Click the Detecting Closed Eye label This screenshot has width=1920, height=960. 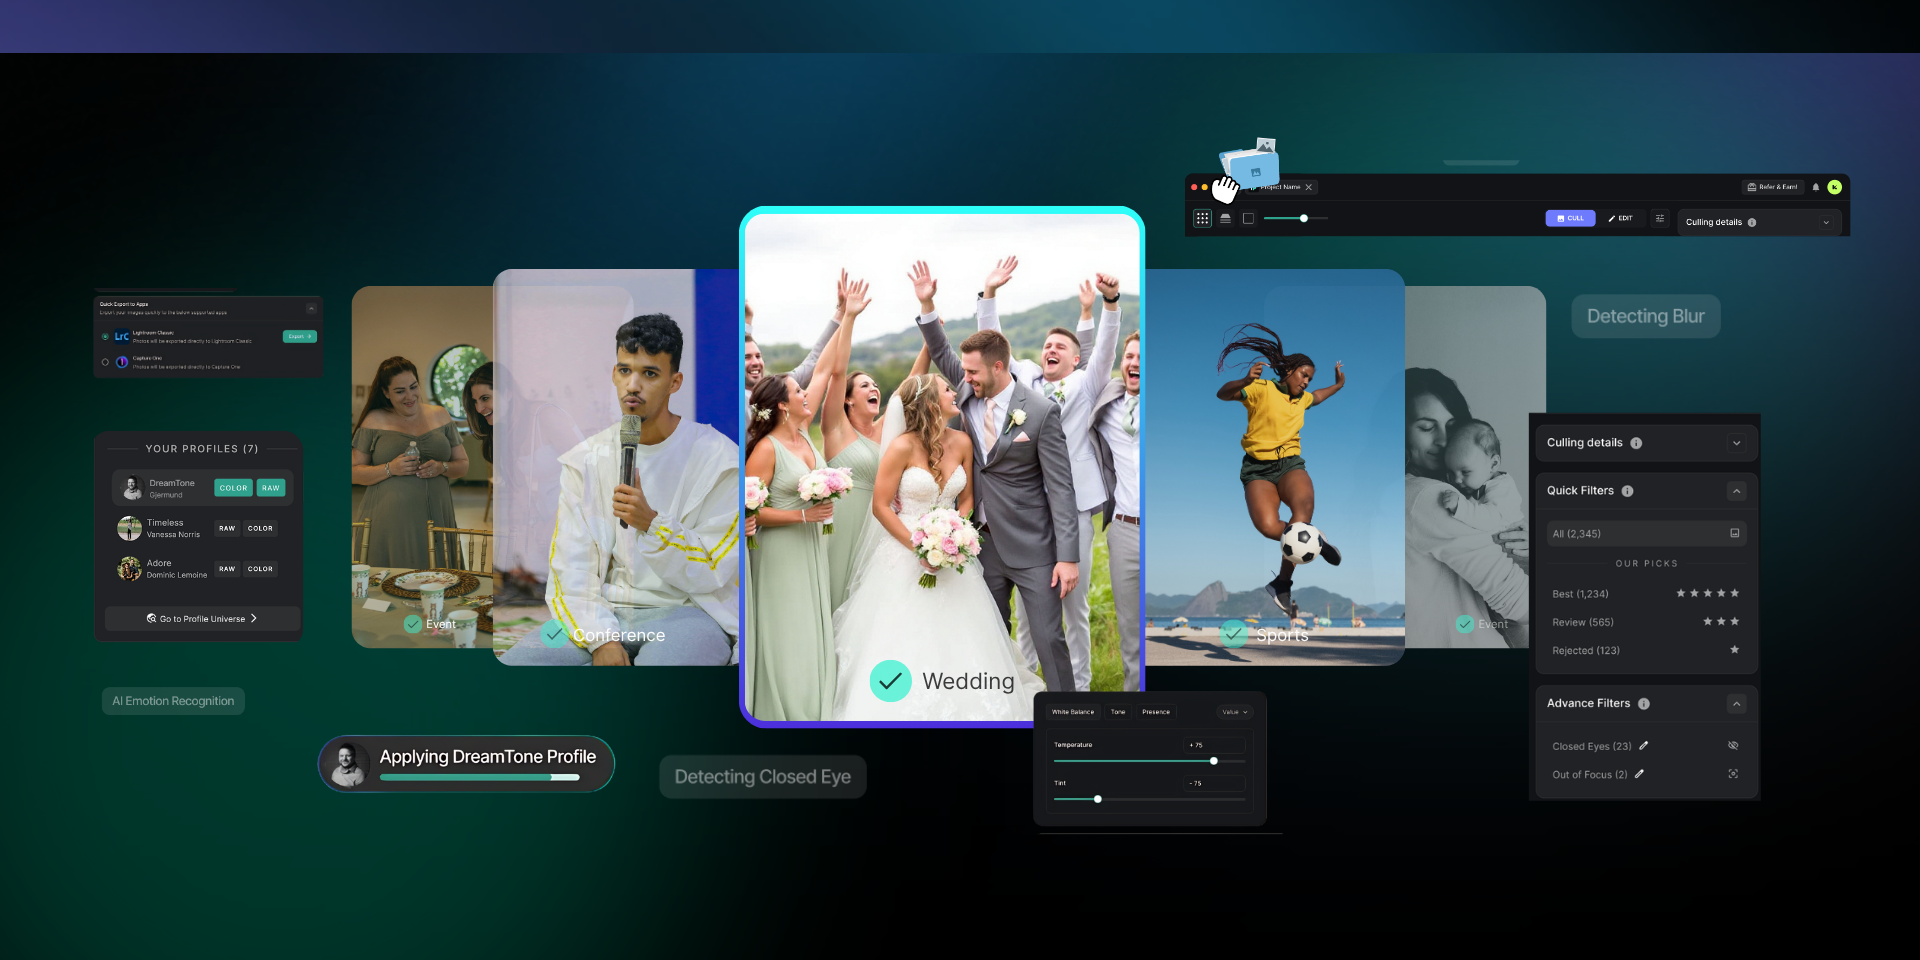click(763, 777)
